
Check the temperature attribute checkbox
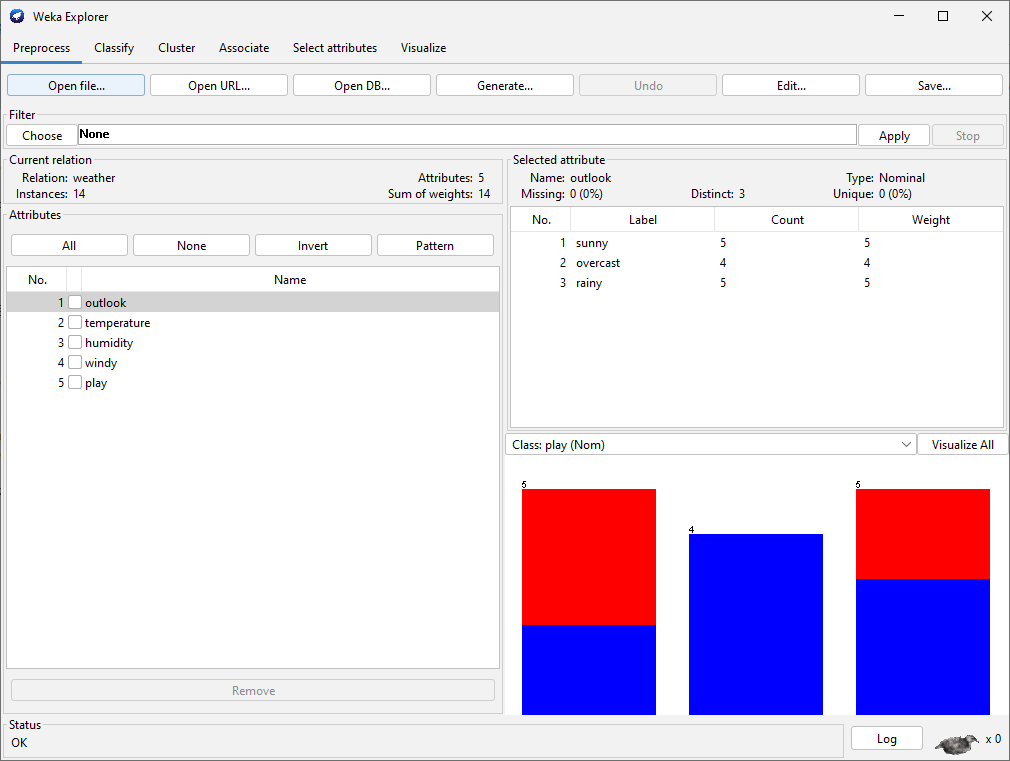tap(75, 322)
